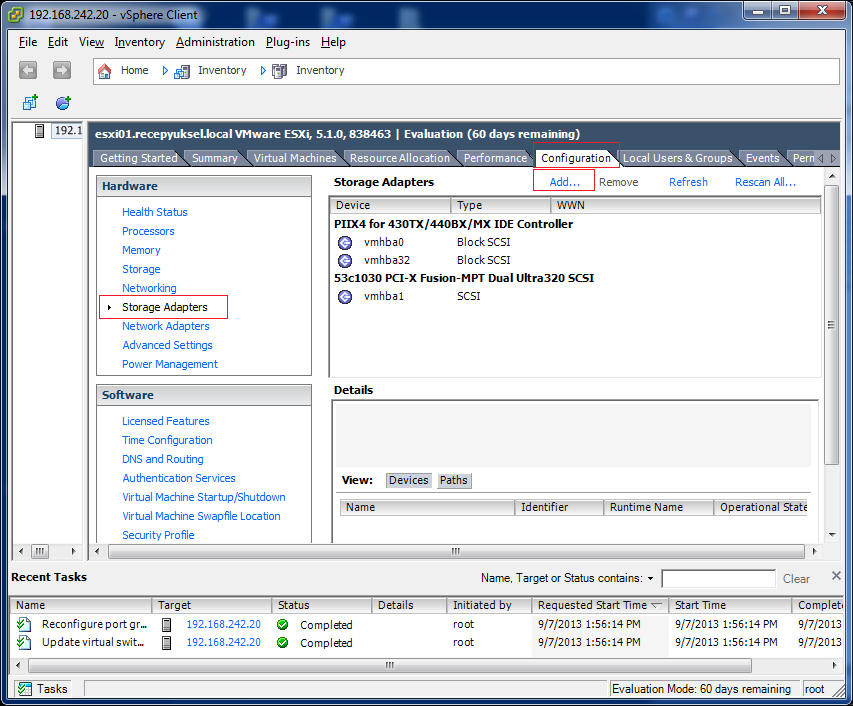Click the second Inventory breadcrumb icon
Image resolution: width=853 pixels, height=706 pixels.
(x=280, y=71)
